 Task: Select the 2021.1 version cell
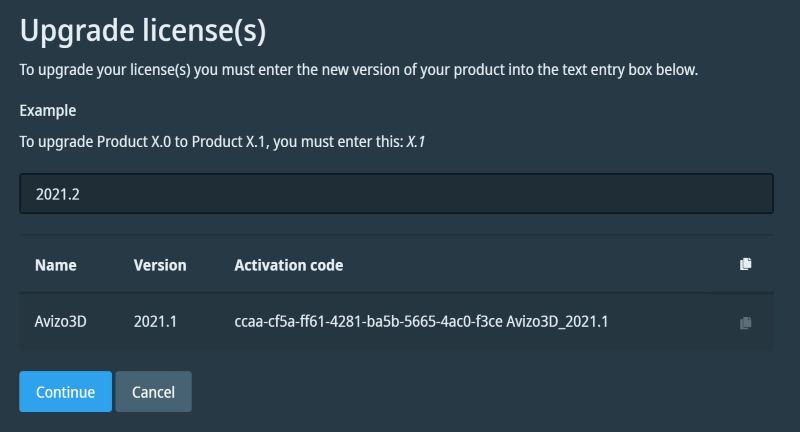click(x=157, y=321)
